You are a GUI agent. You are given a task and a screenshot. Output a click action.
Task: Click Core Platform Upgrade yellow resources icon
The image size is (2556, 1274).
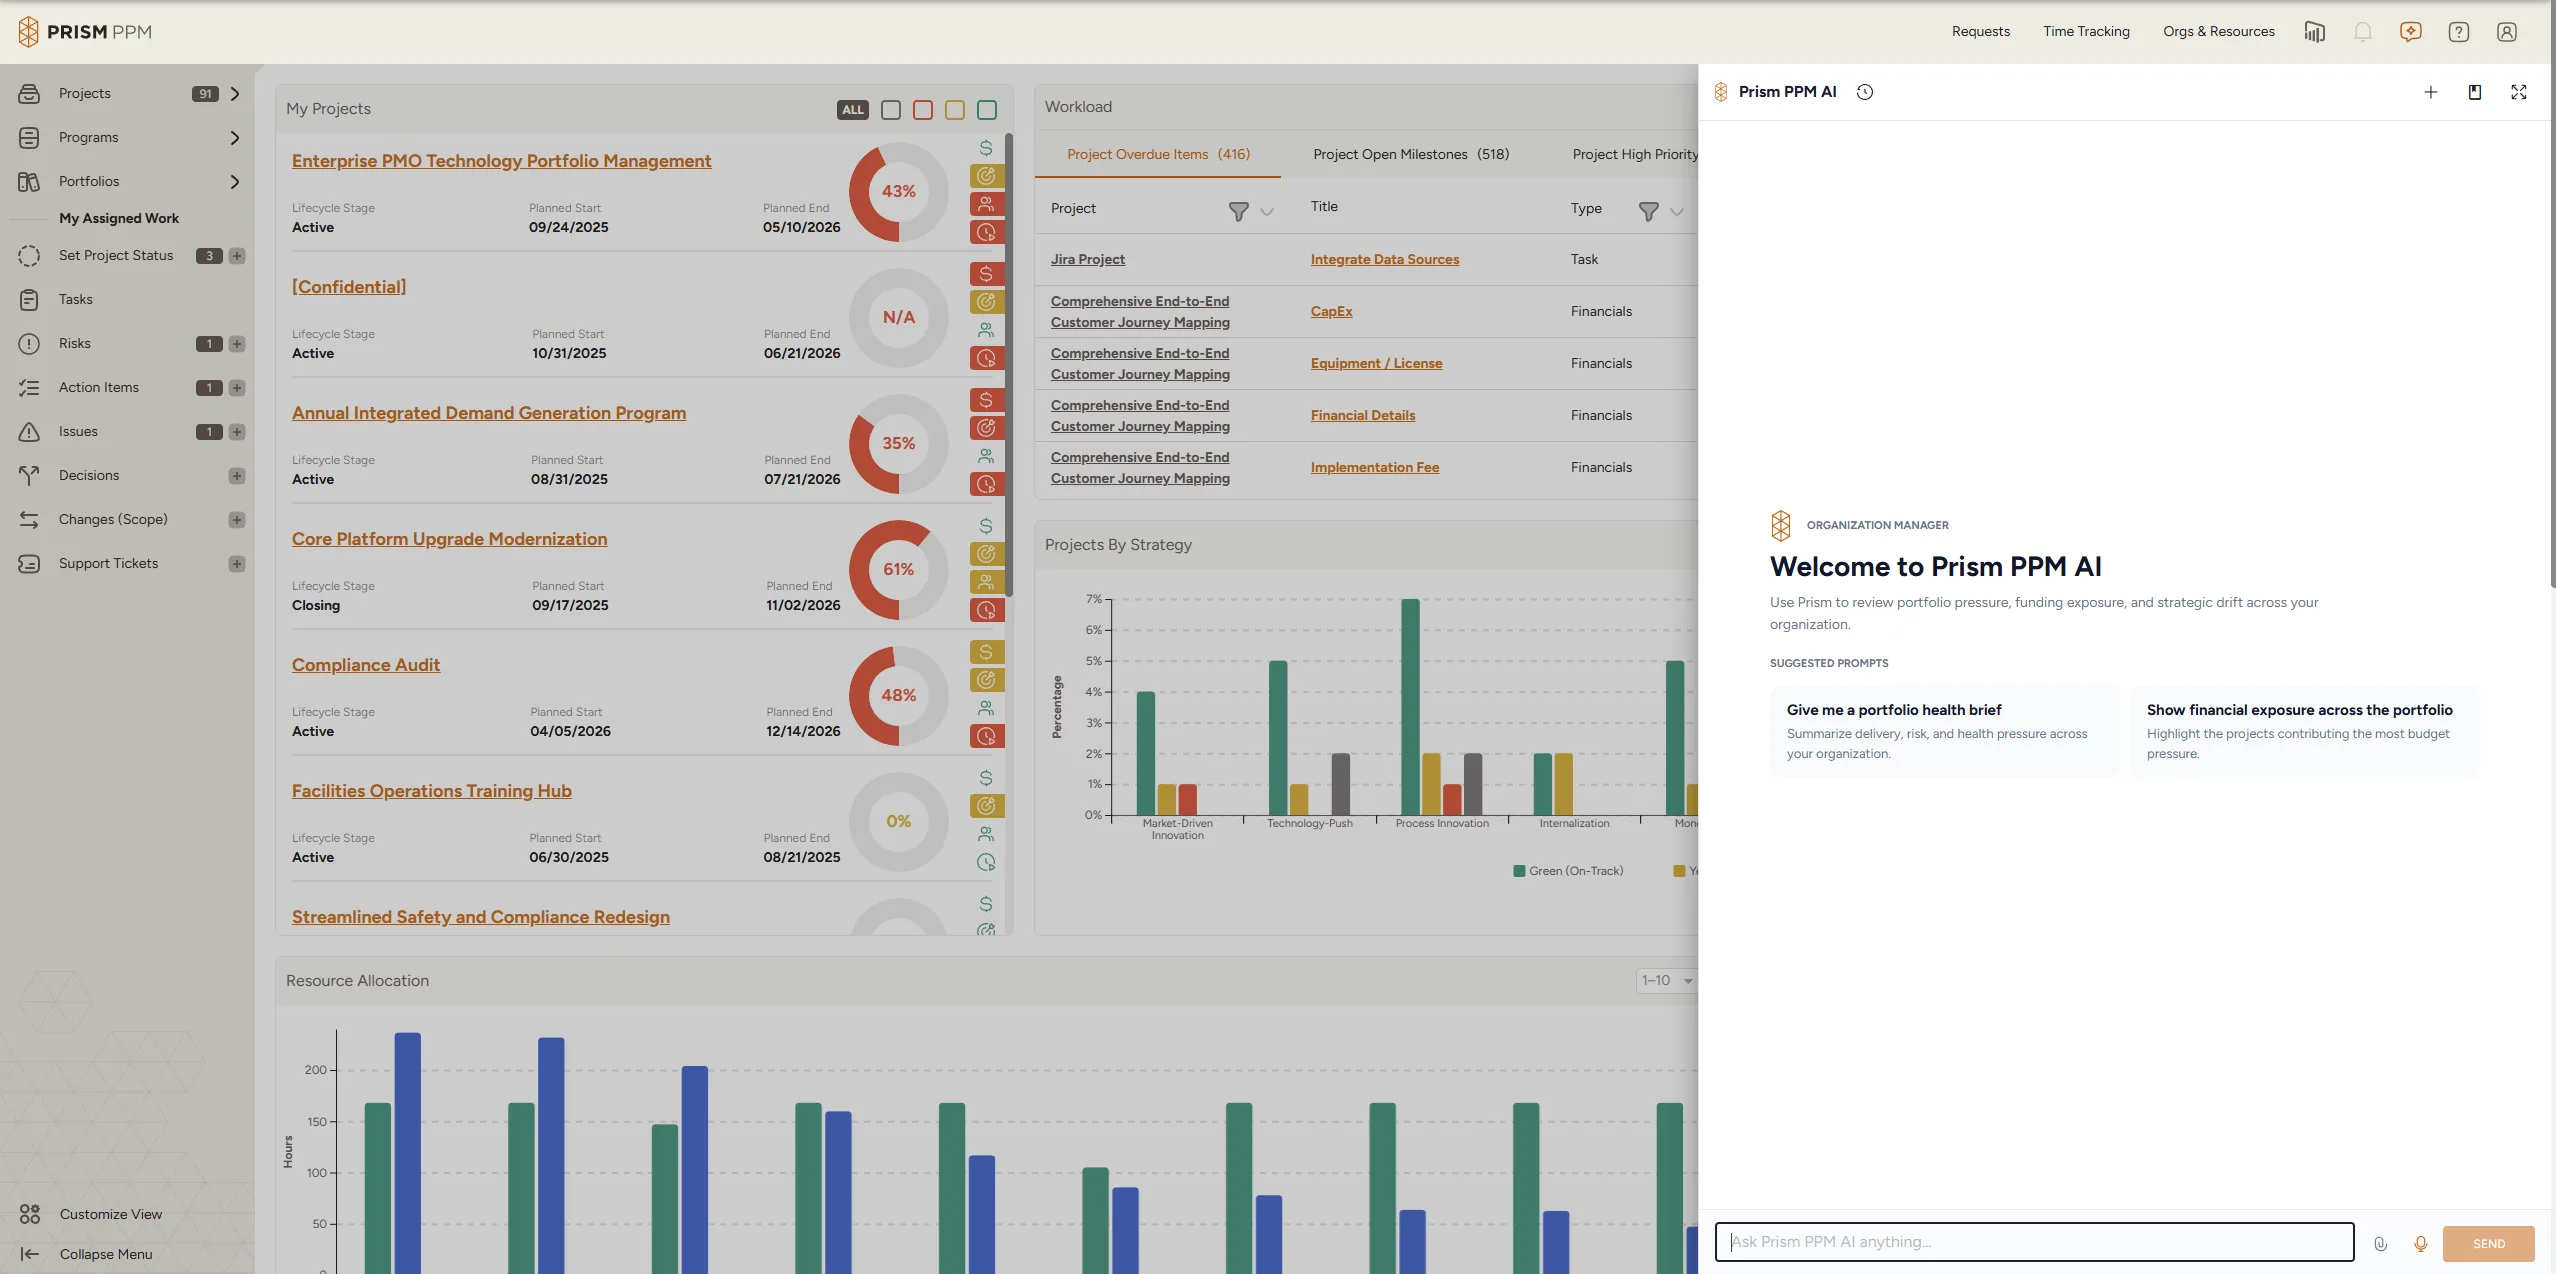(986, 582)
